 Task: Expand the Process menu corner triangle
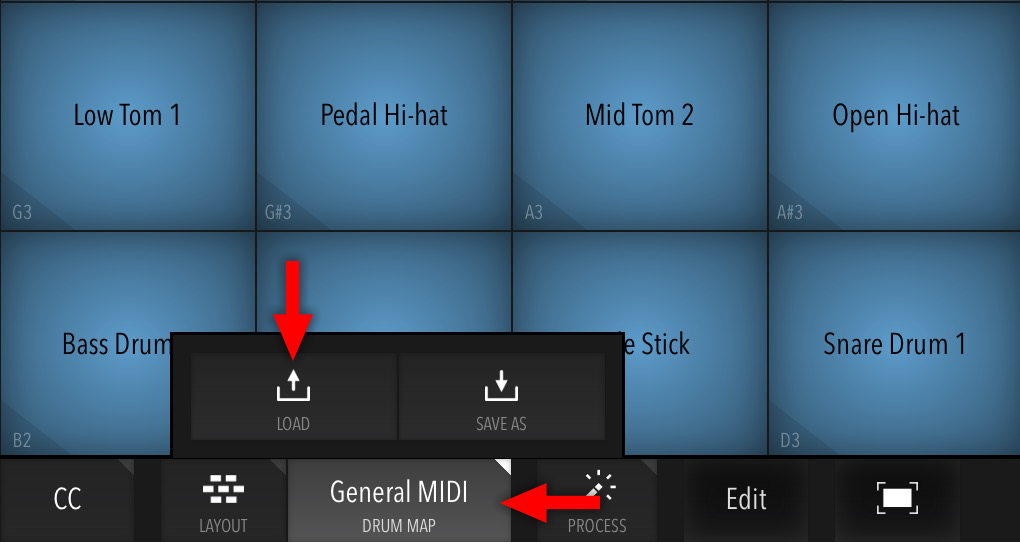(649, 466)
